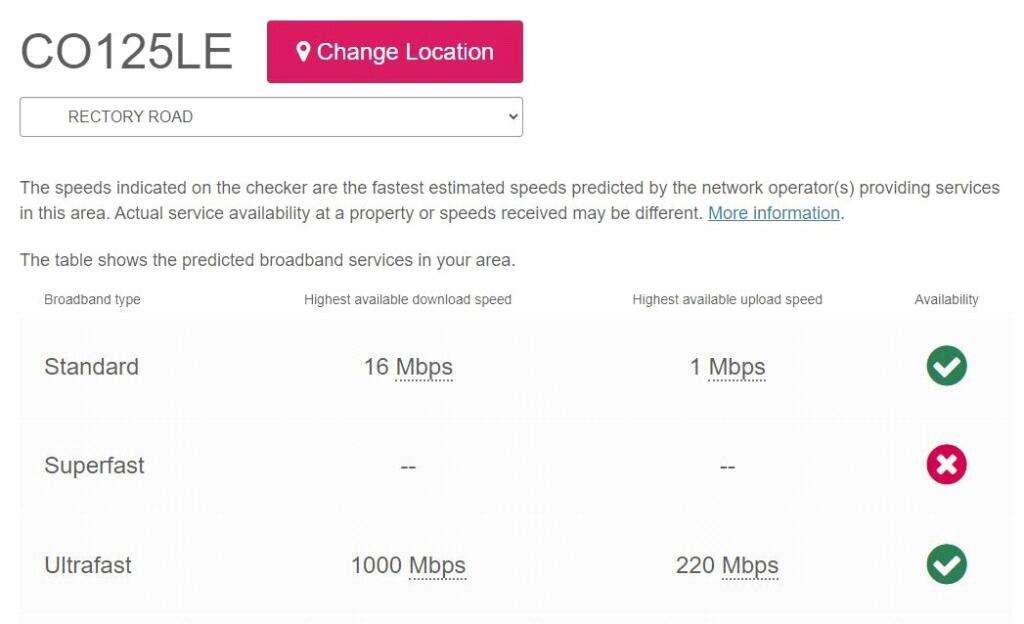The image size is (1024, 624).
Task: Click the green check icon for Standard
Action: [946, 366]
